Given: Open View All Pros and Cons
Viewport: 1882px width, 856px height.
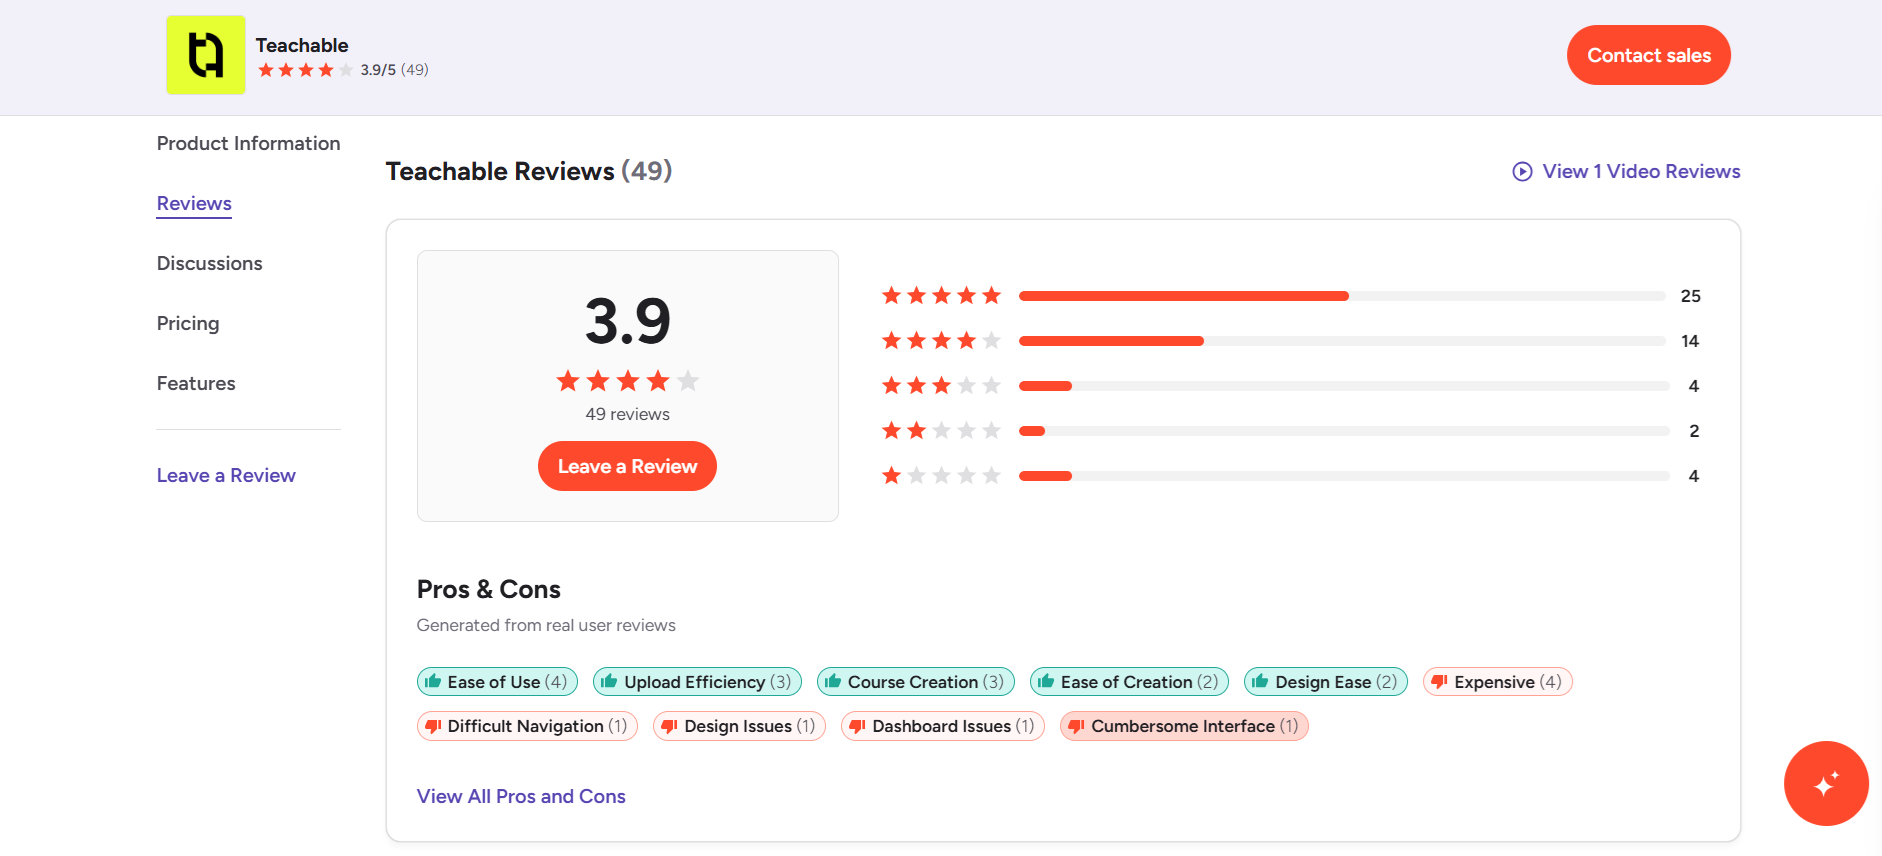Looking at the screenshot, I should pyautogui.click(x=521, y=797).
